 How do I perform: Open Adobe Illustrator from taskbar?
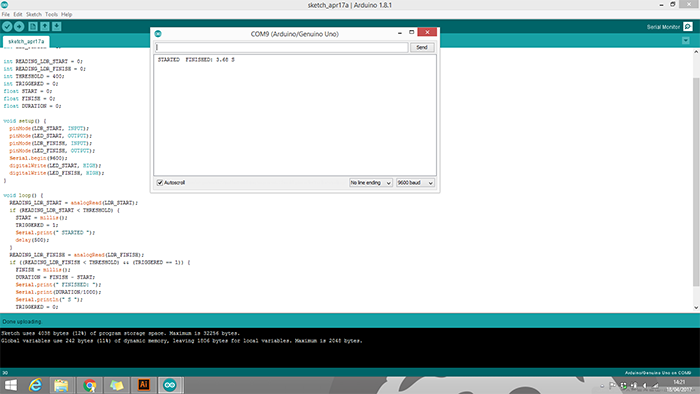point(144,385)
